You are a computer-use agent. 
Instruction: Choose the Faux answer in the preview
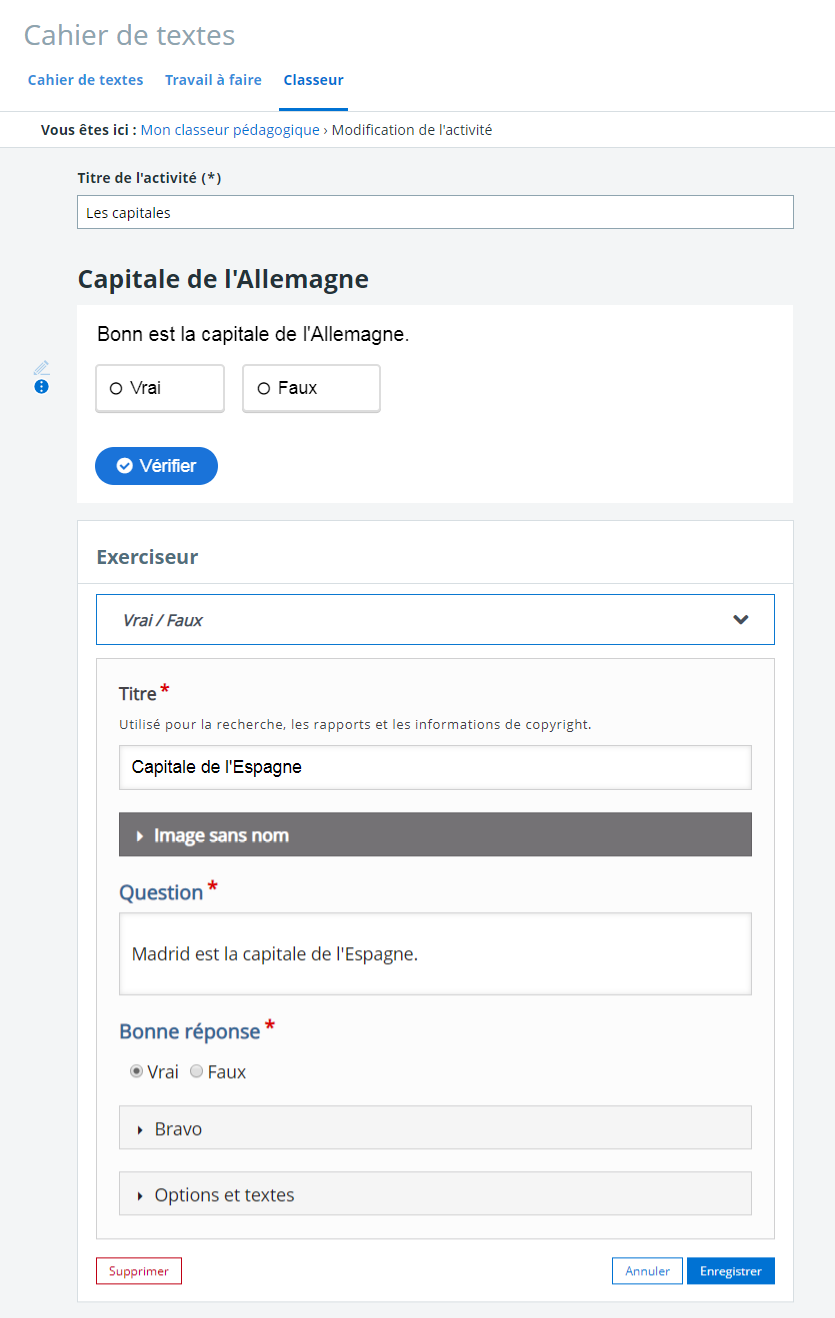click(x=311, y=388)
